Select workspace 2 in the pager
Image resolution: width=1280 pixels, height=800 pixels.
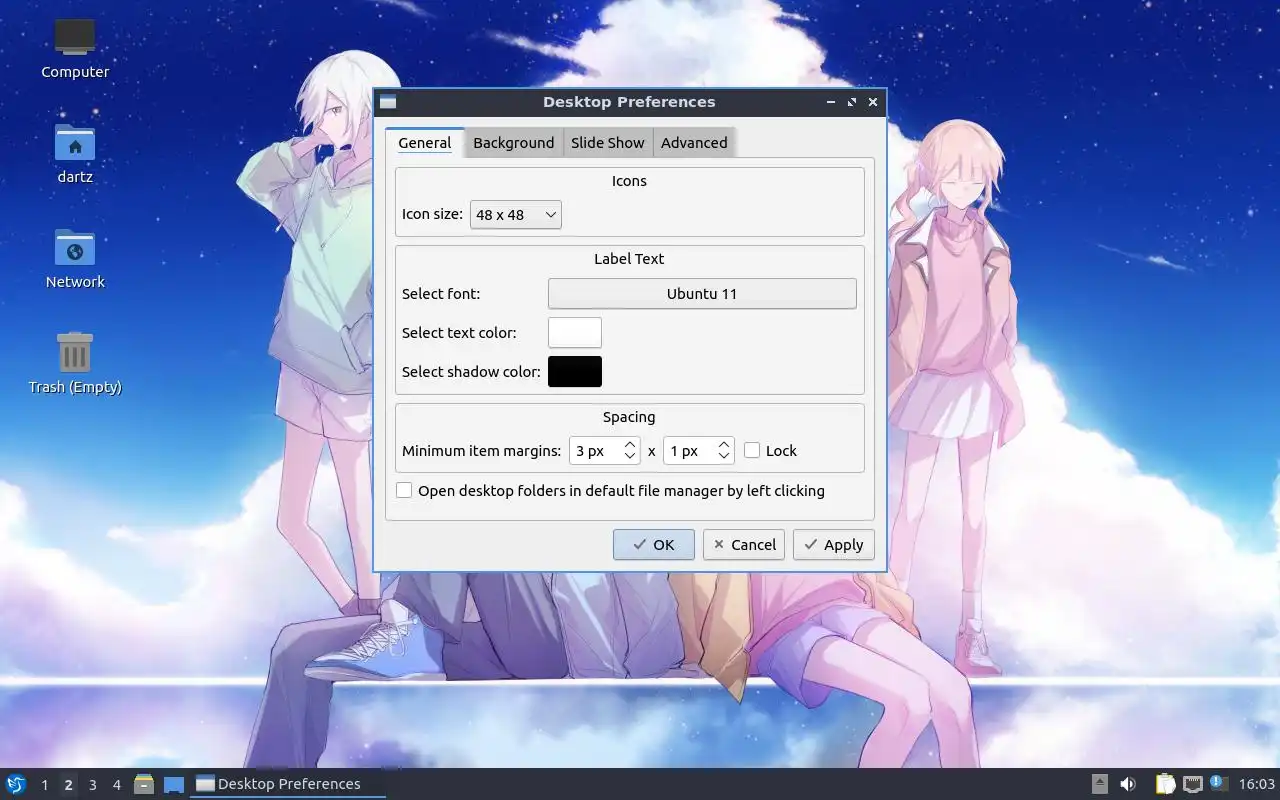click(x=68, y=785)
